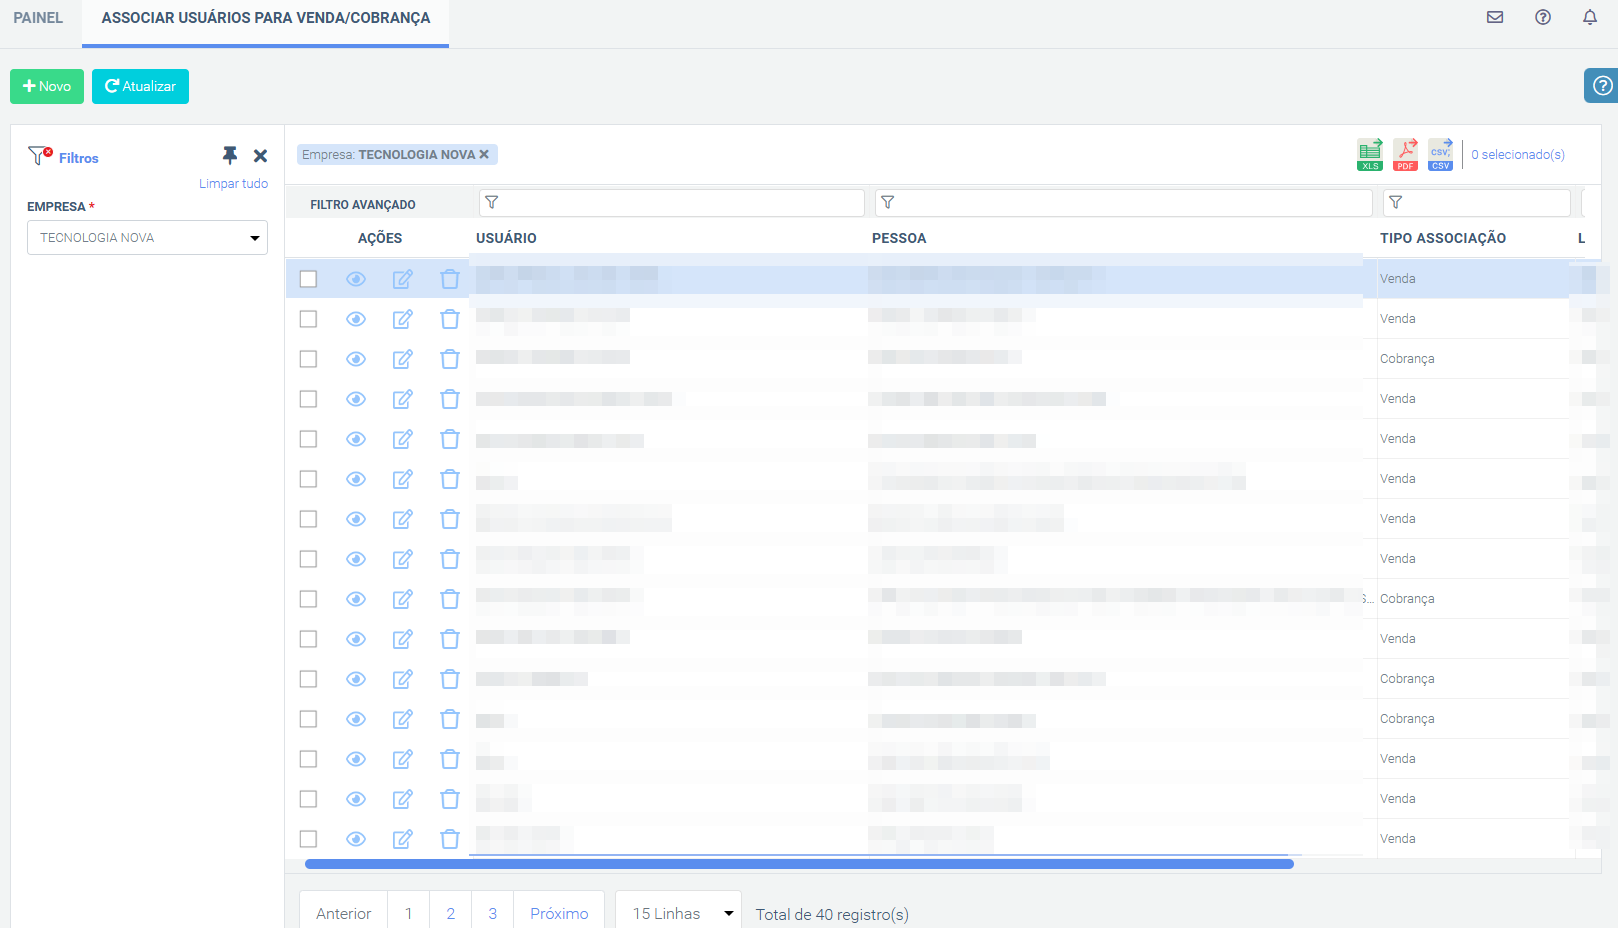Edit the third row record (first Cobrança)
Screen dimensions: 1618x928
(403, 359)
